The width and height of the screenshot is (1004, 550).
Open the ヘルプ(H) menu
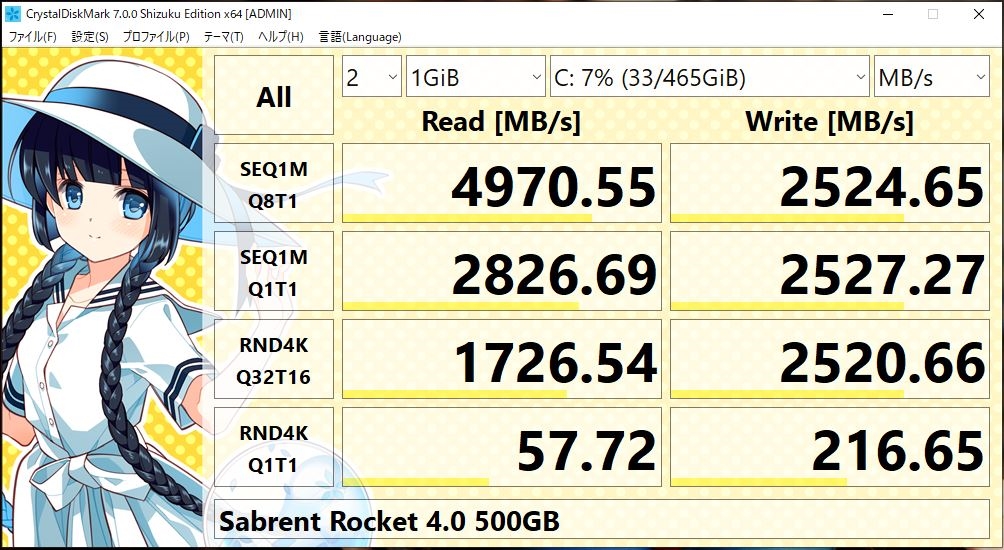pos(280,37)
